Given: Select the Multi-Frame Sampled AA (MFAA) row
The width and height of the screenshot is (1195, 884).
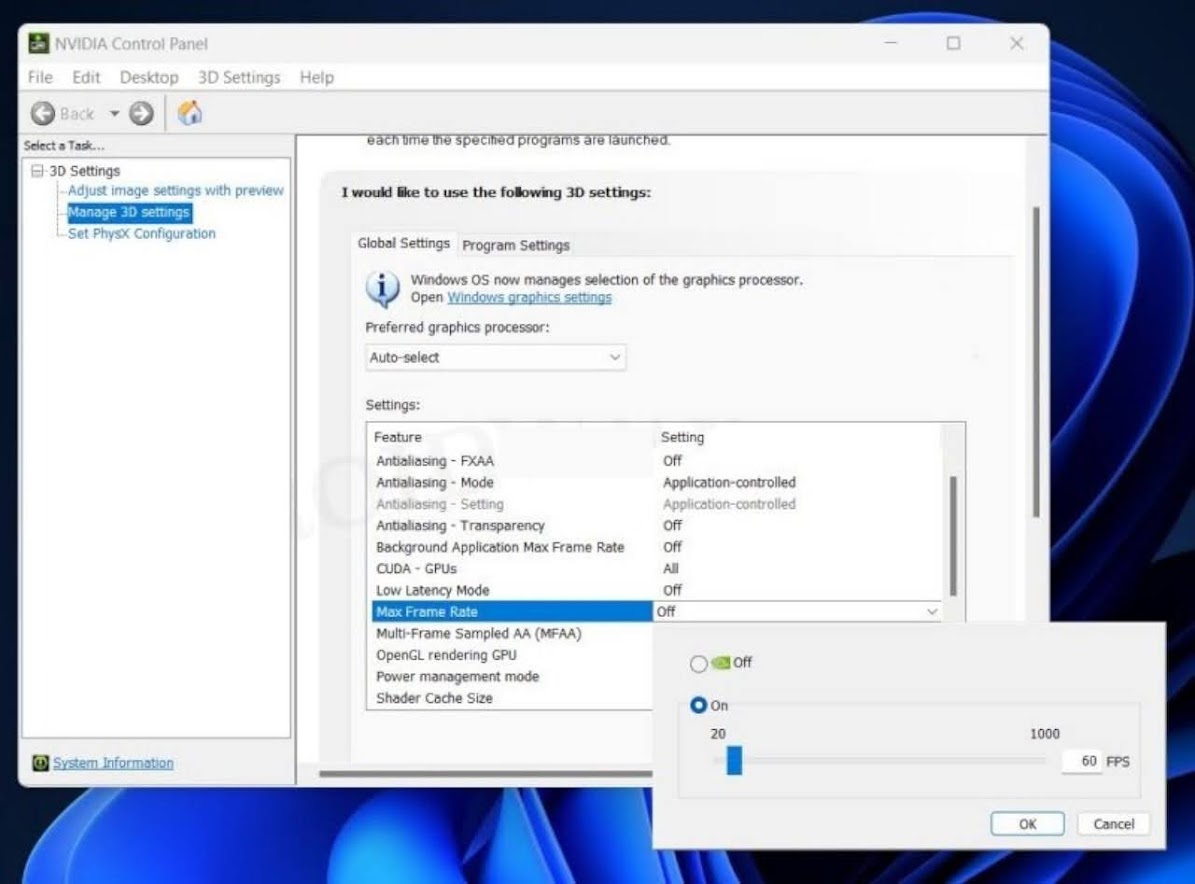Looking at the screenshot, I should click(511, 633).
